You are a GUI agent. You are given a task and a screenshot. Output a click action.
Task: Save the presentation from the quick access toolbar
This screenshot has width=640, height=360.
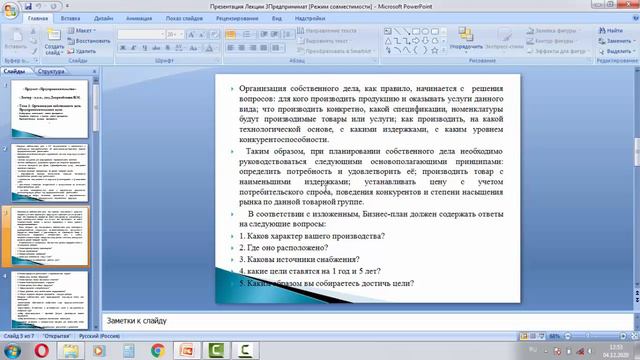pos(28,6)
